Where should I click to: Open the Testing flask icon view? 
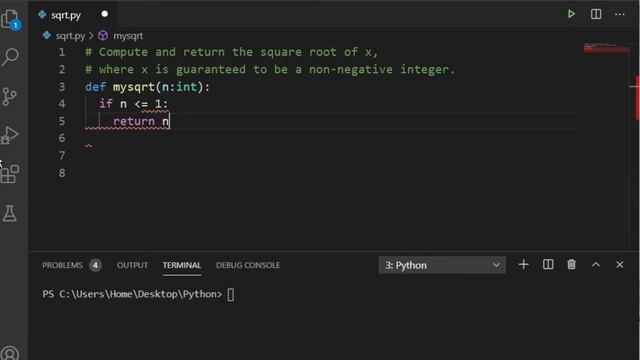click(10, 213)
